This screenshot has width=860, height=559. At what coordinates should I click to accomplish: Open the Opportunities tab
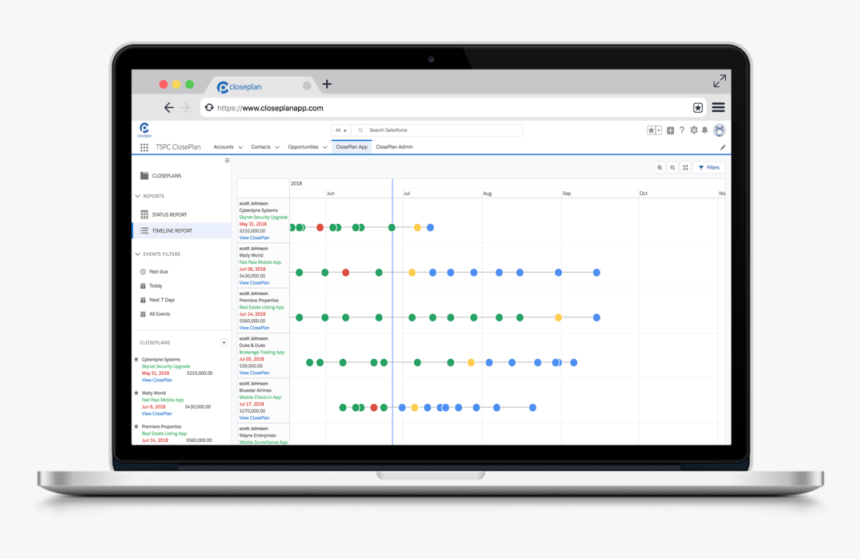pyautogui.click(x=303, y=147)
